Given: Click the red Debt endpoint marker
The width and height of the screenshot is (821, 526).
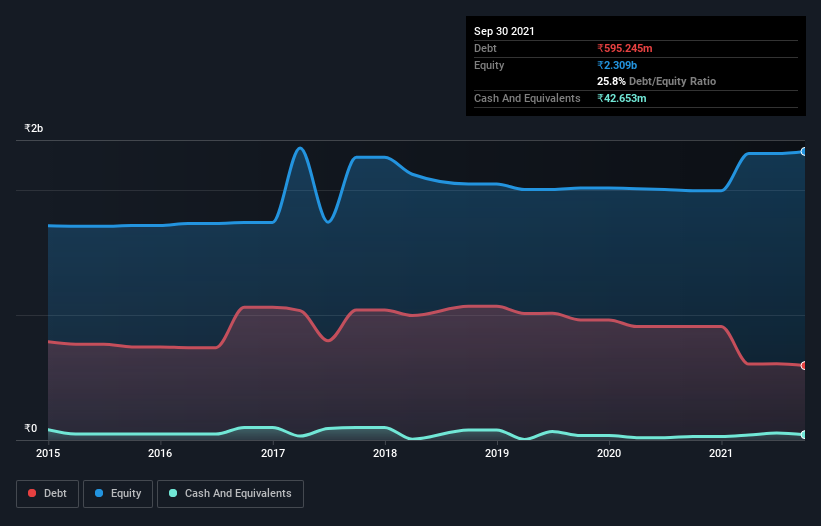Looking at the screenshot, I should 804,365.
